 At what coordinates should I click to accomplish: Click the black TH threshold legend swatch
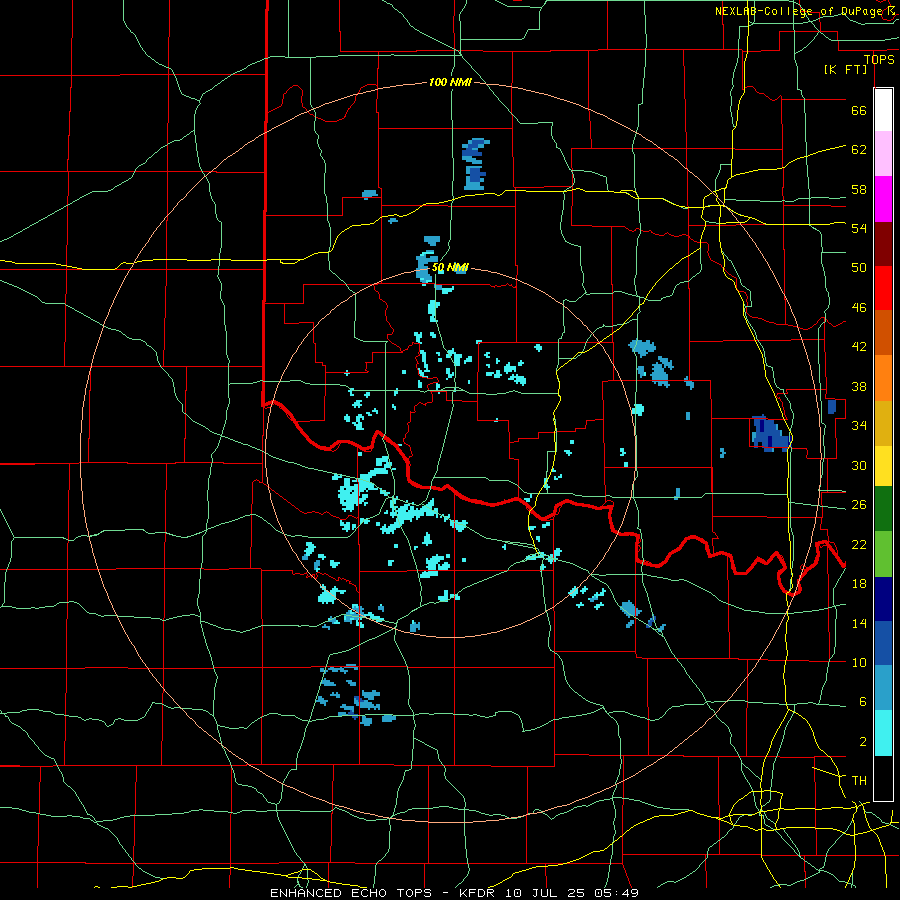coord(883,778)
